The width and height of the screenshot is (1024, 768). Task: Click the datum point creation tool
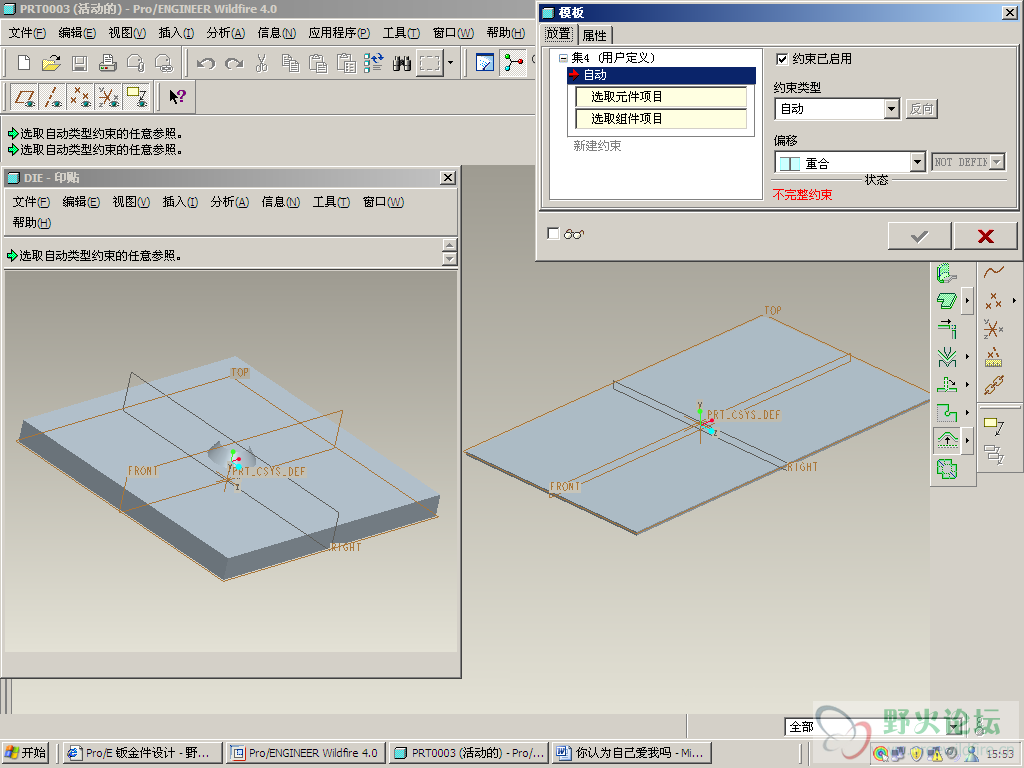(993, 300)
